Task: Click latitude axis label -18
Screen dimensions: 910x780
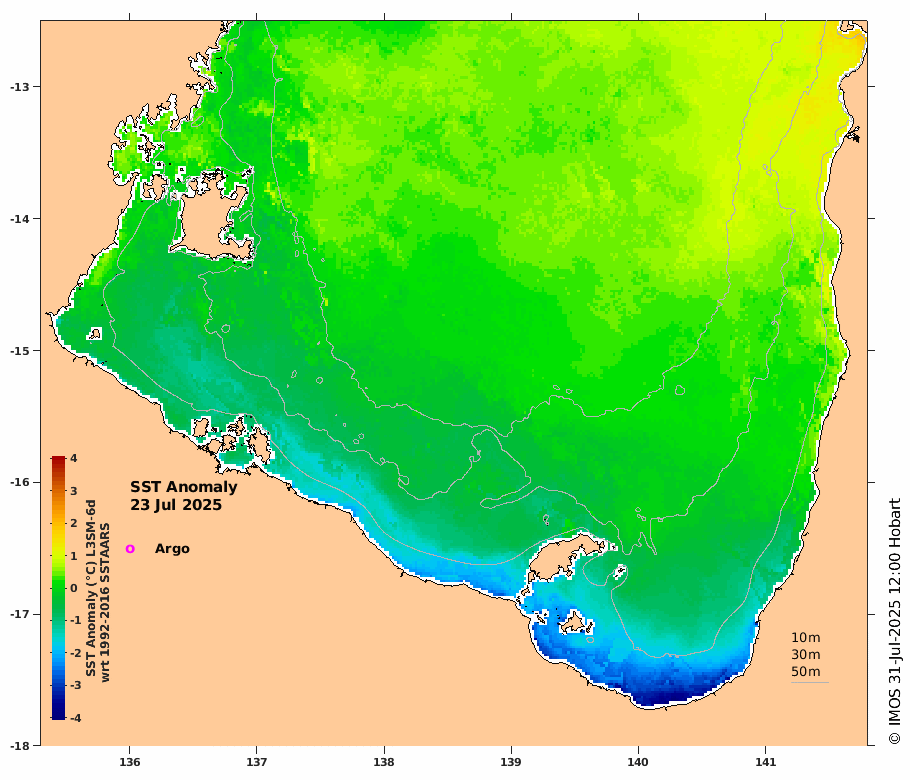Action: coord(20,746)
